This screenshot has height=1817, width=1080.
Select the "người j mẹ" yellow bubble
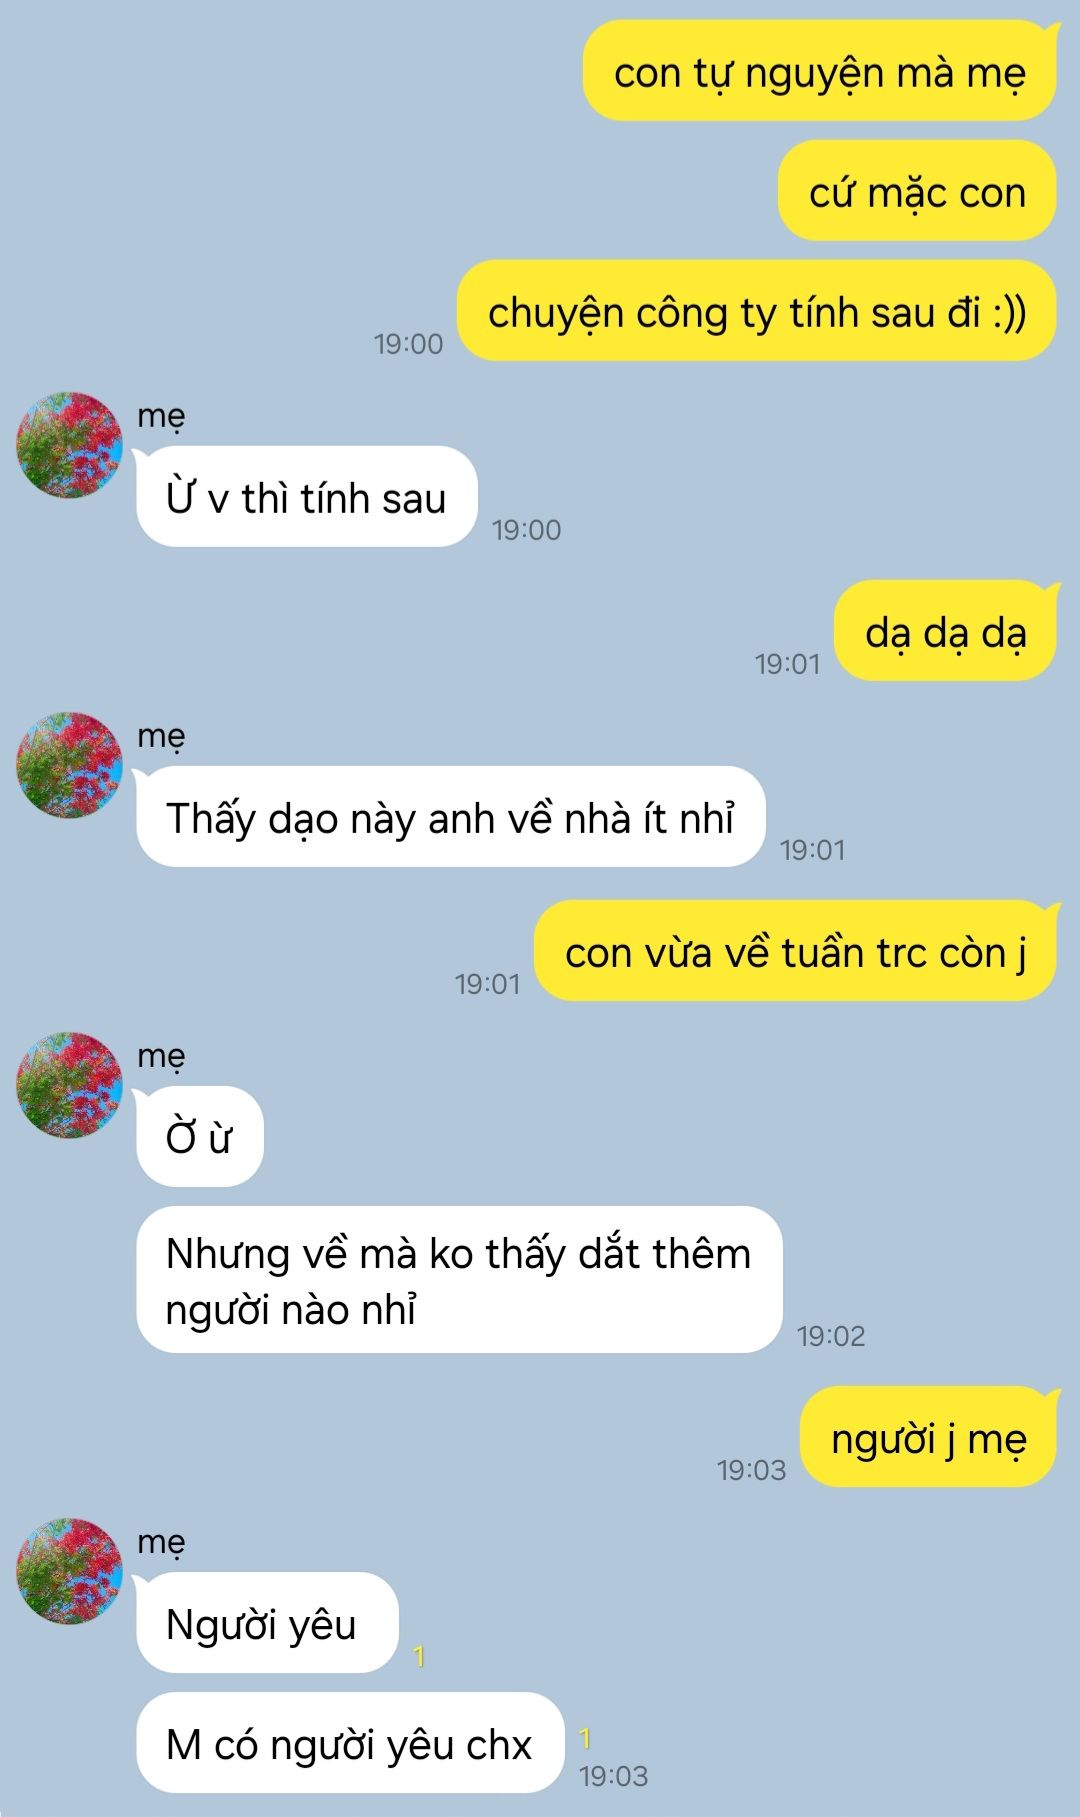coord(929,1437)
